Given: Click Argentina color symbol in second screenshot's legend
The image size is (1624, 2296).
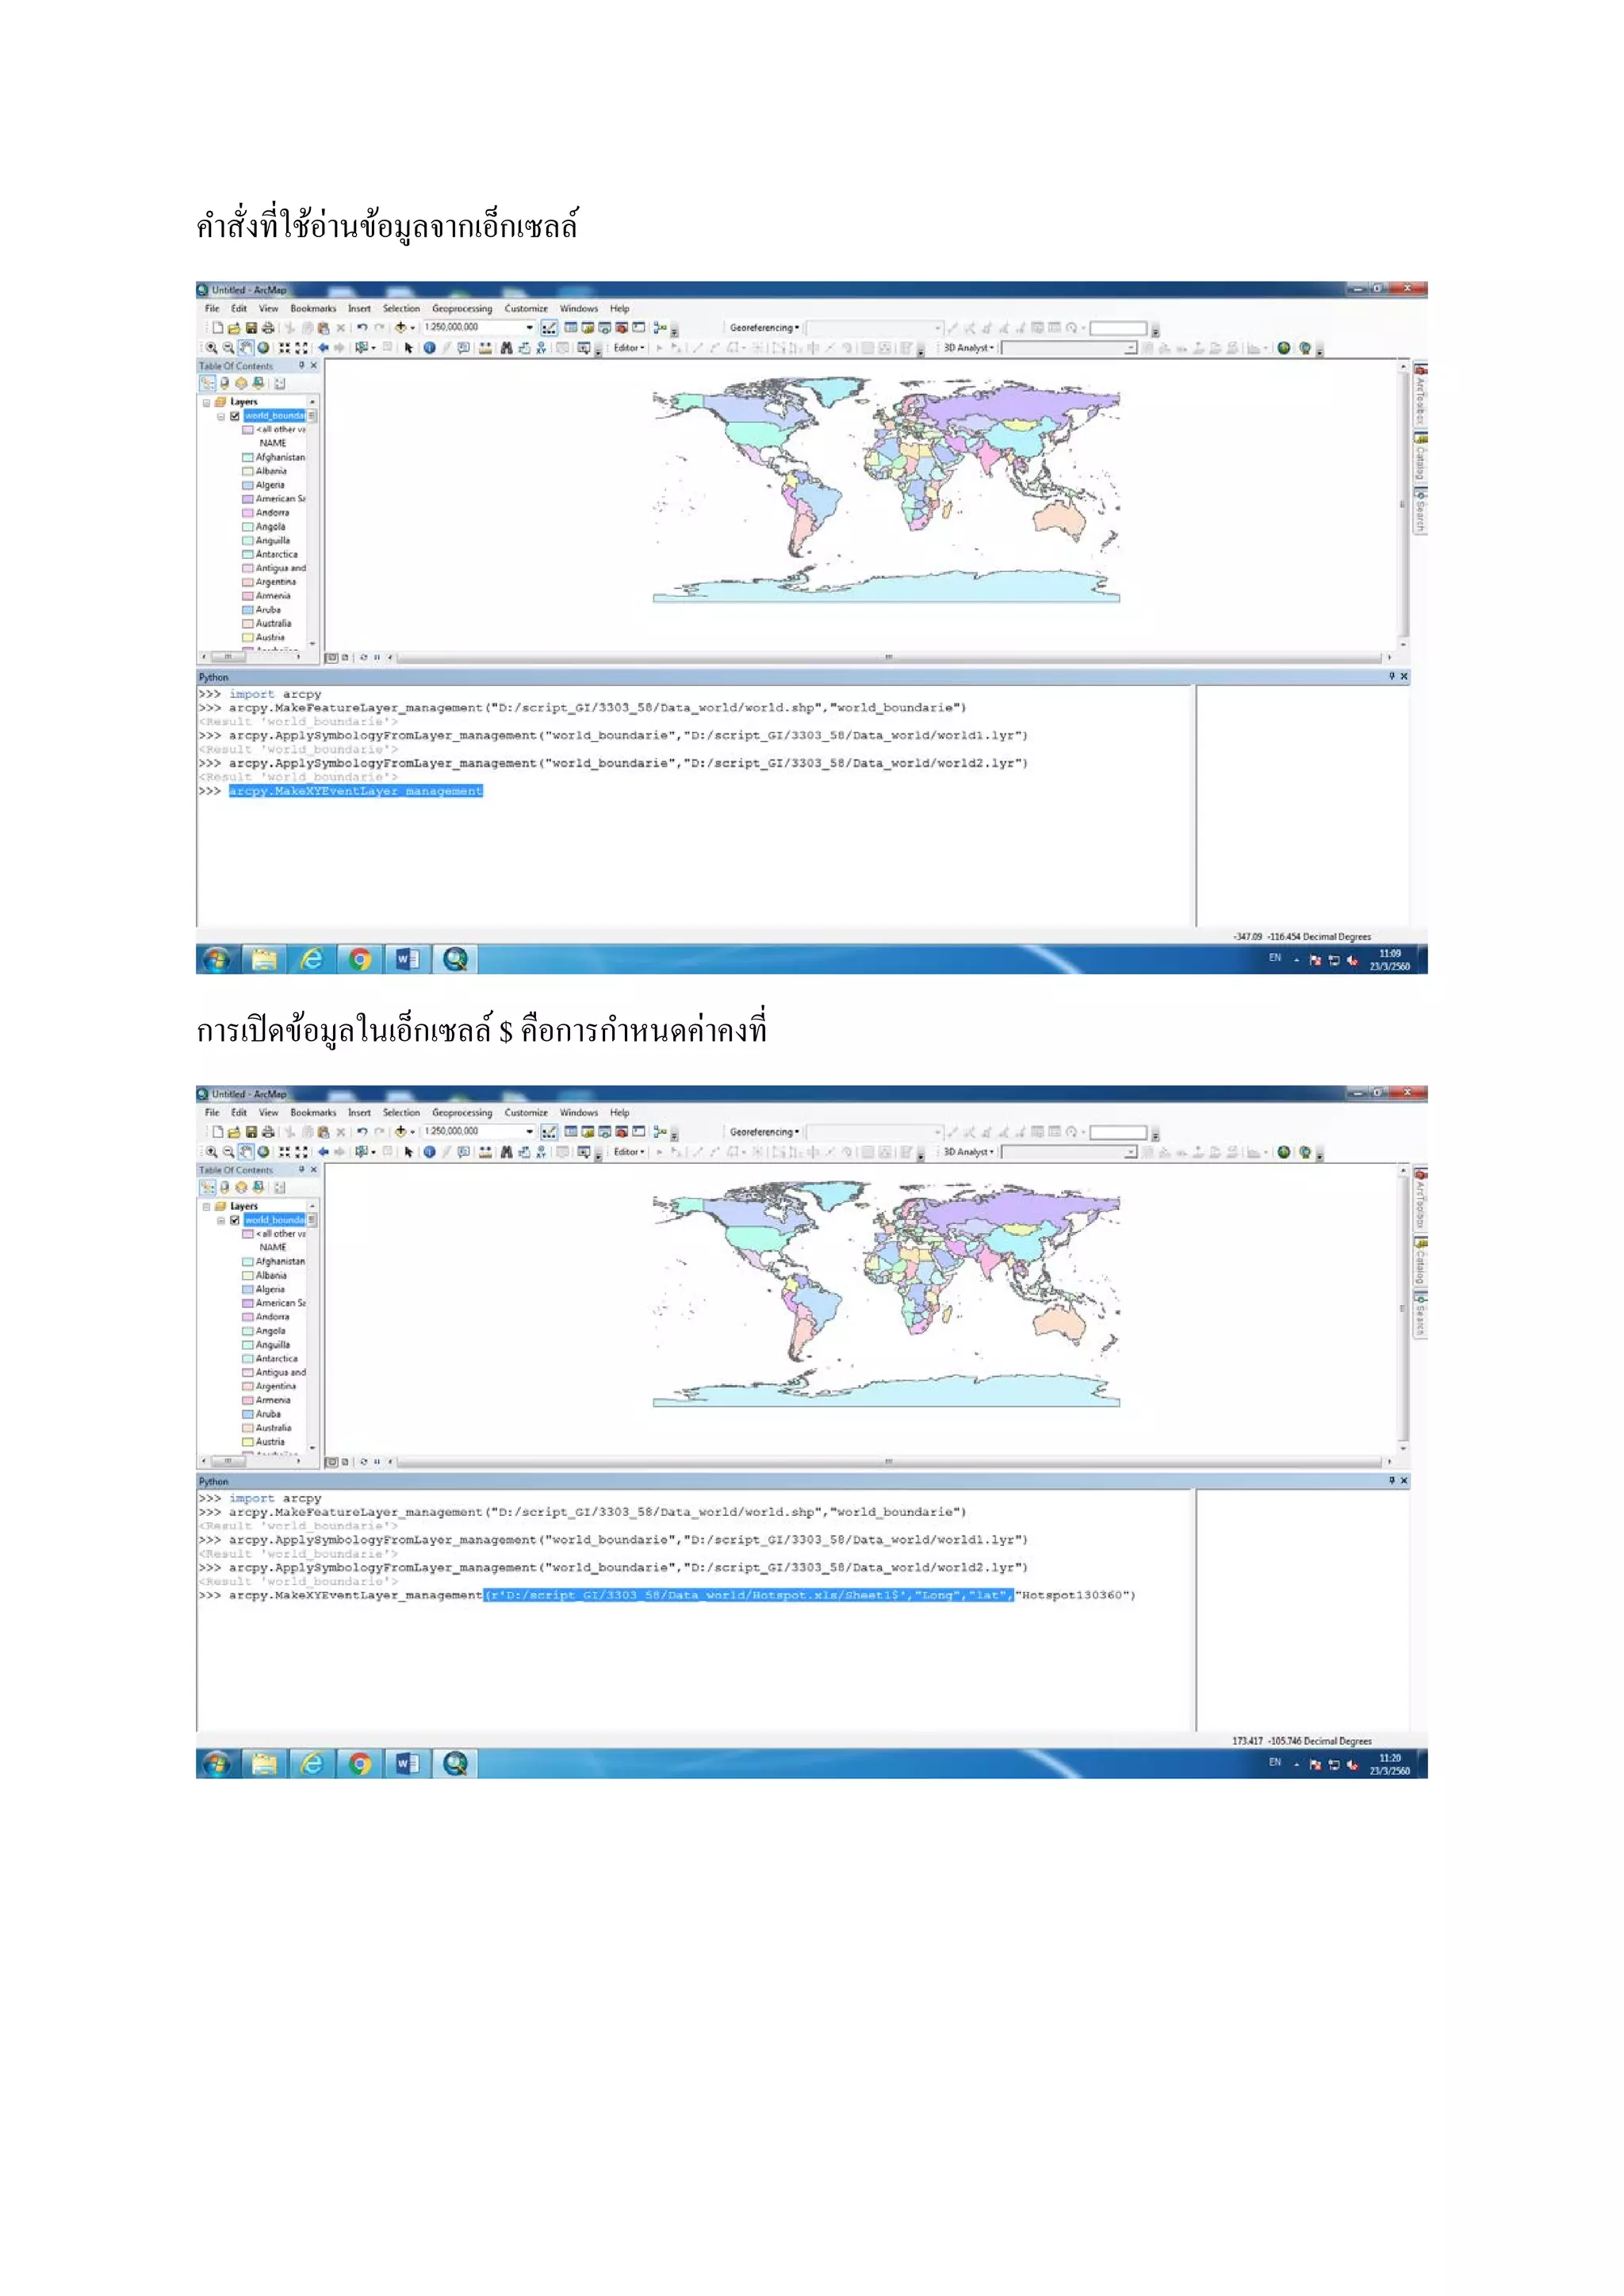Looking at the screenshot, I should click(x=247, y=1387).
